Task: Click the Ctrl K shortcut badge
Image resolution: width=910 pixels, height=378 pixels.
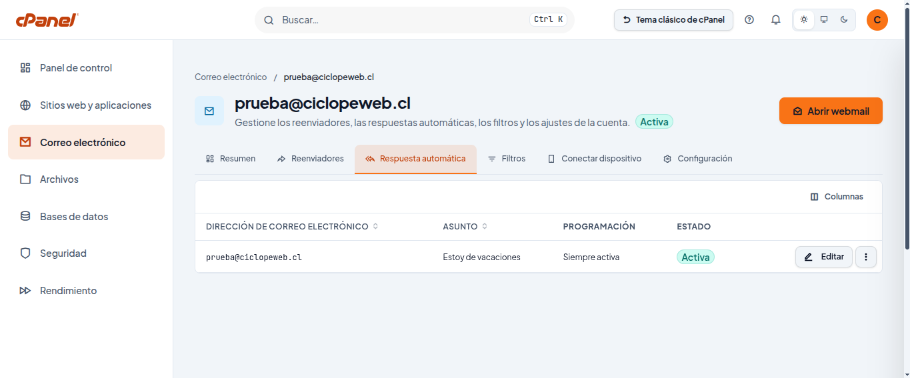Action: 548,20
